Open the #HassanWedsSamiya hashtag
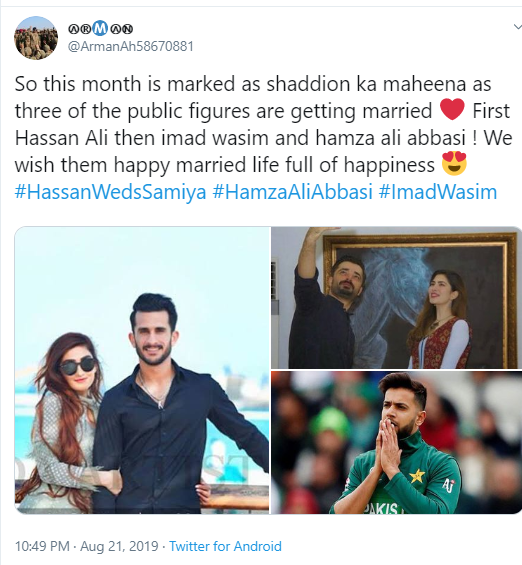Viewport: 522px width, 565px height. (110, 192)
